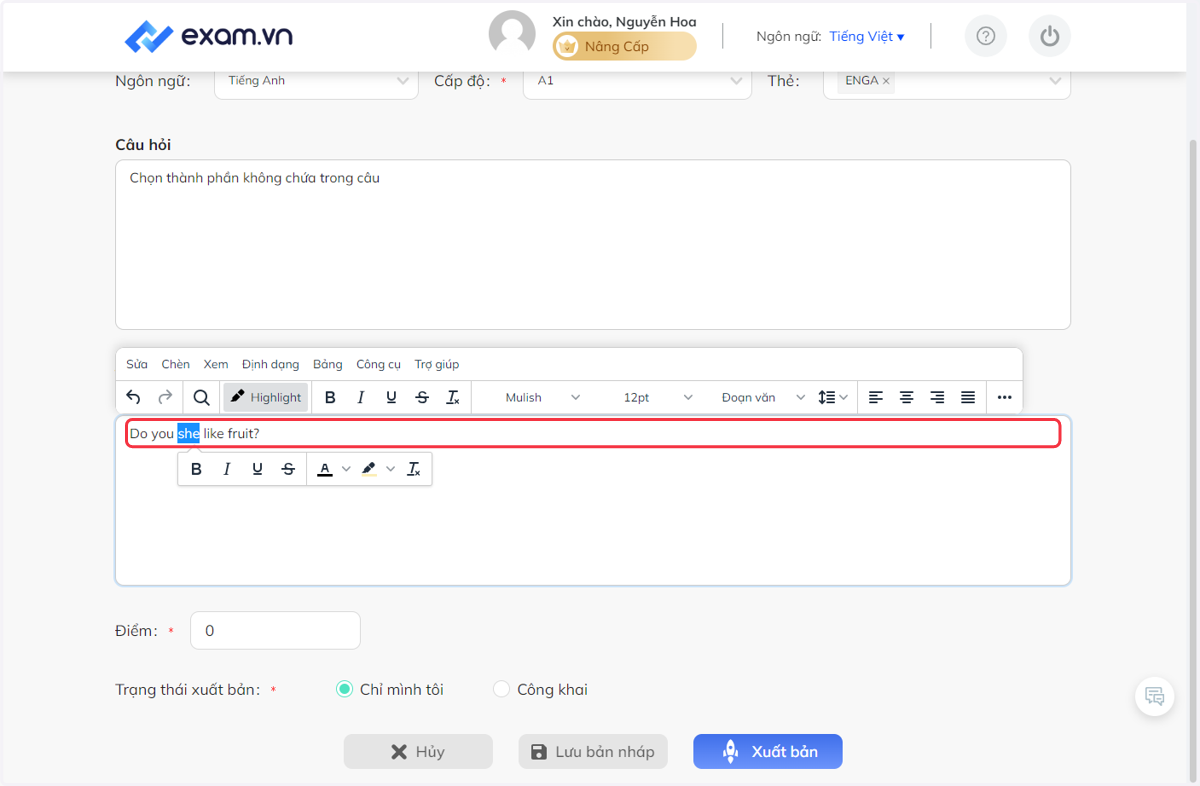Click into the Điểm score field
The height and width of the screenshot is (786, 1200).
point(275,631)
